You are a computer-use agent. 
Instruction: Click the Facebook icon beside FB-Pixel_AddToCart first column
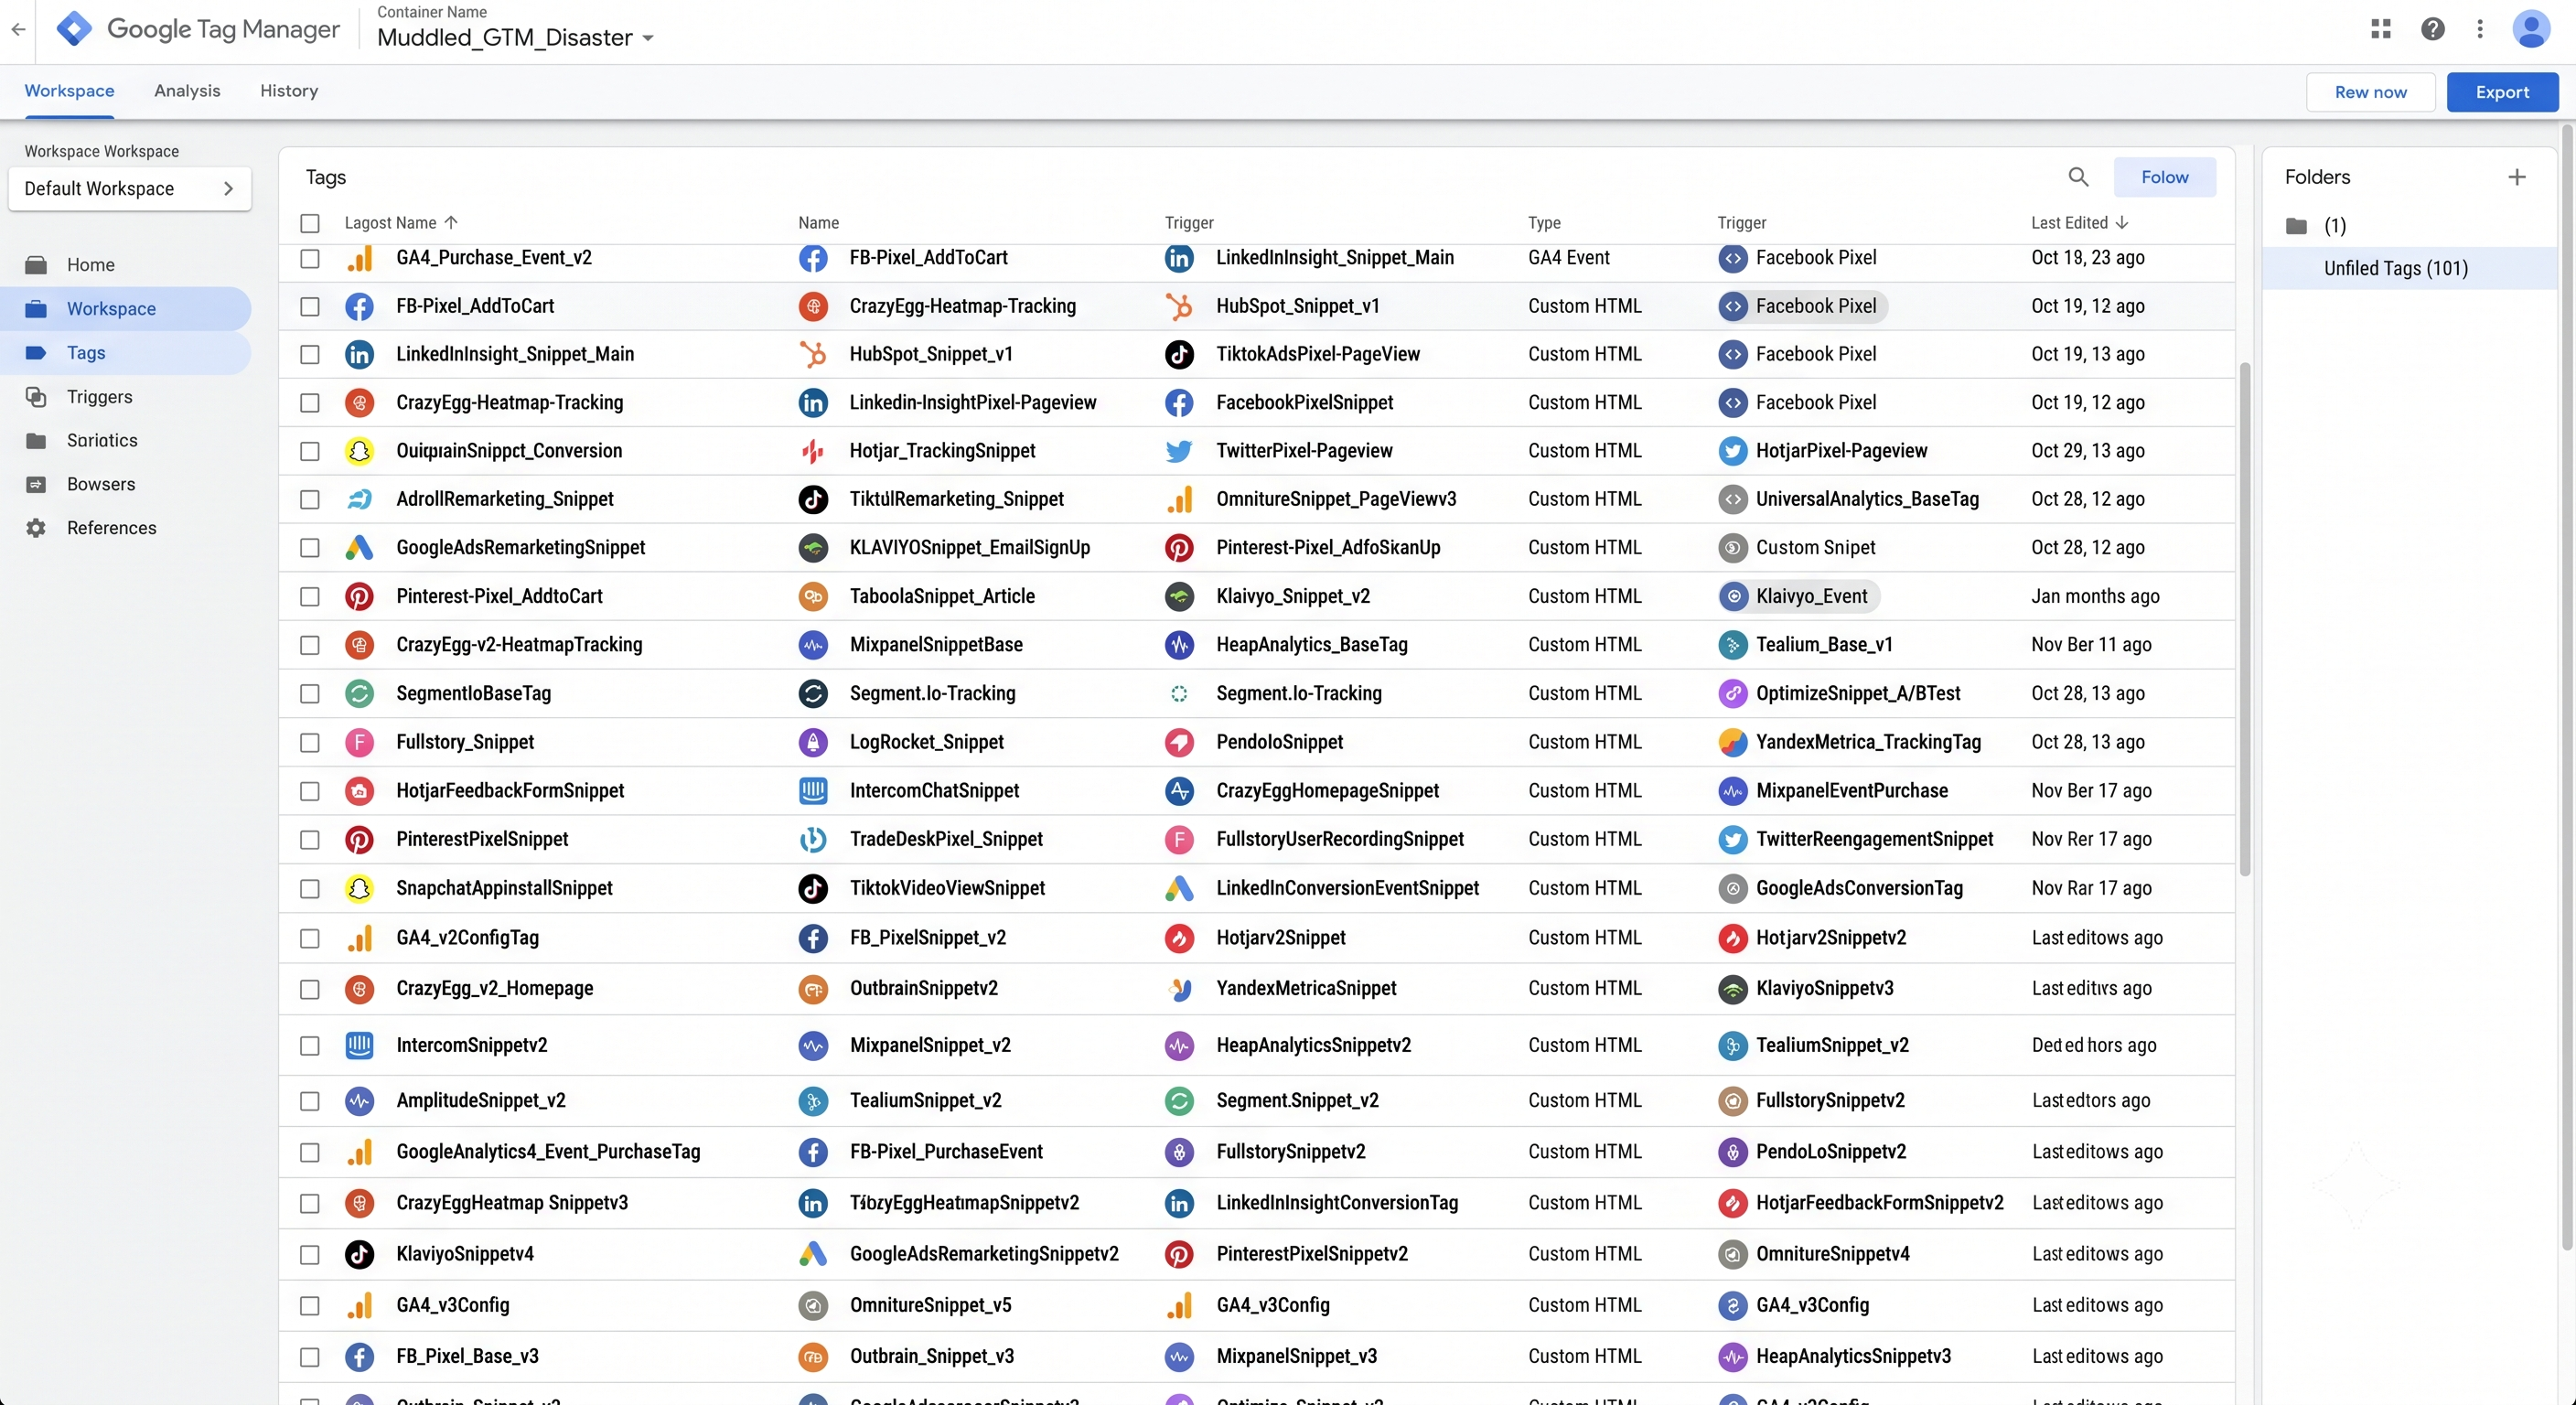(x=359, y=306)
